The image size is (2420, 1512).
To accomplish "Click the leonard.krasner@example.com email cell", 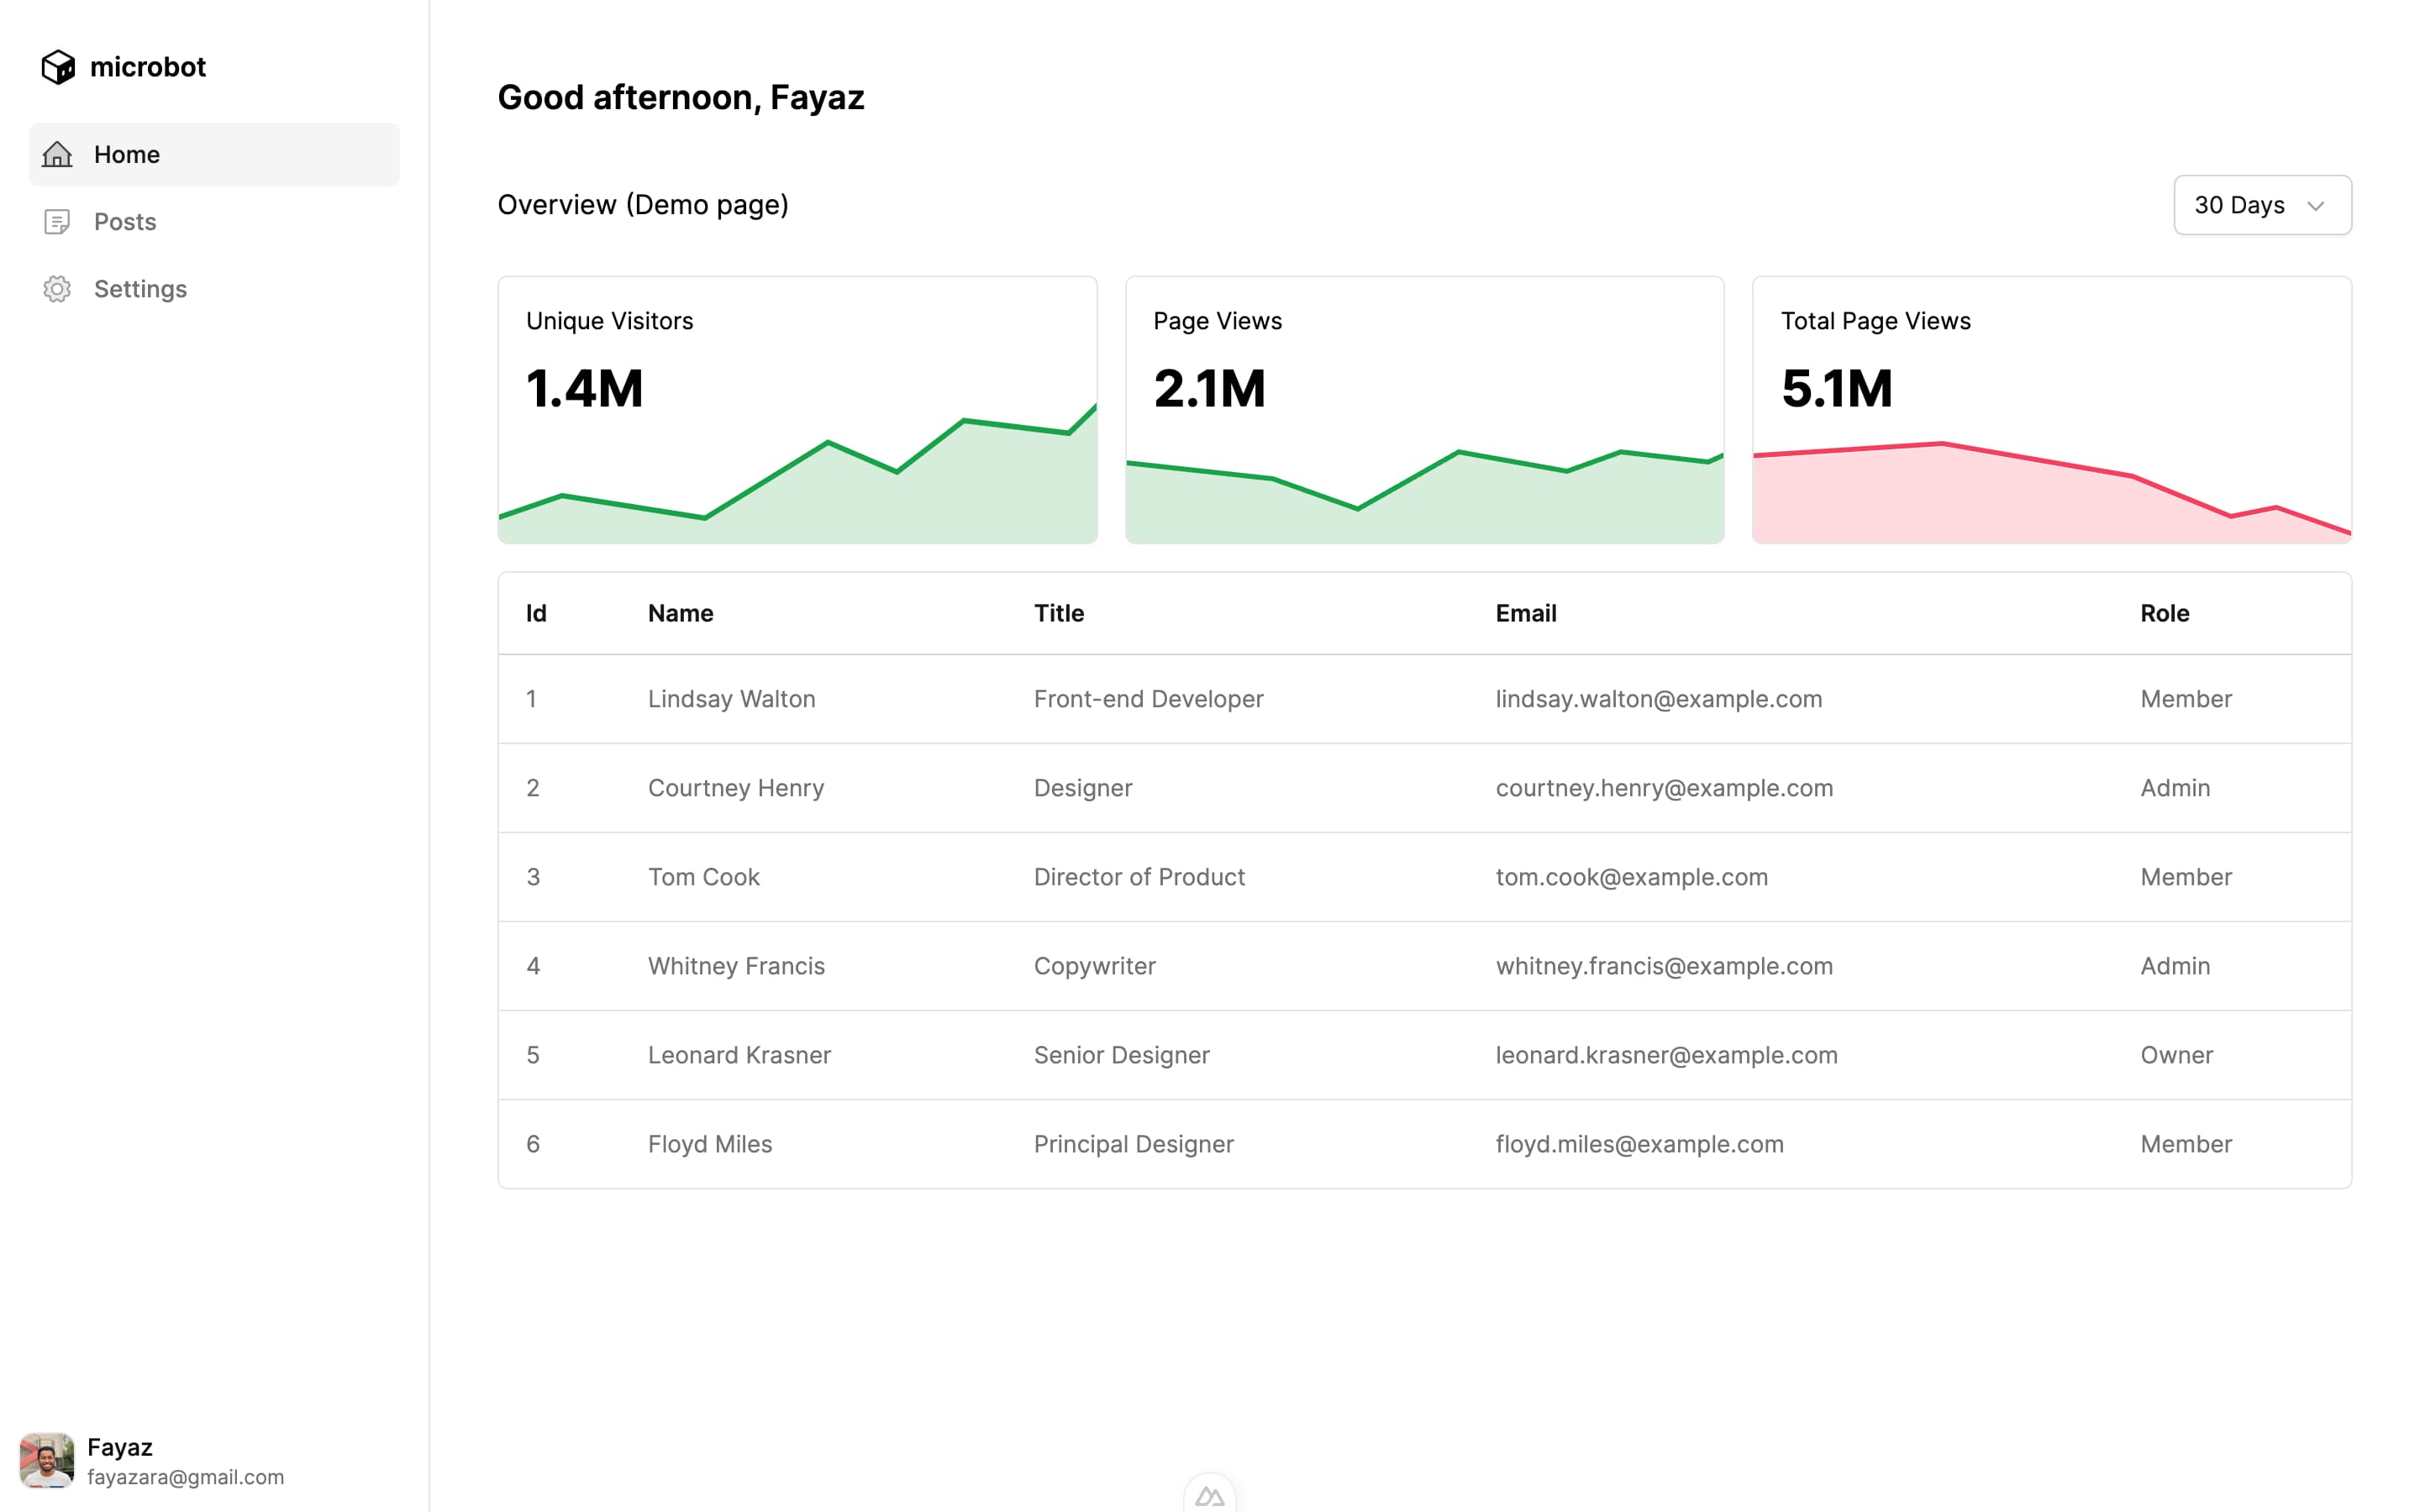I will coord(1666,1055).
